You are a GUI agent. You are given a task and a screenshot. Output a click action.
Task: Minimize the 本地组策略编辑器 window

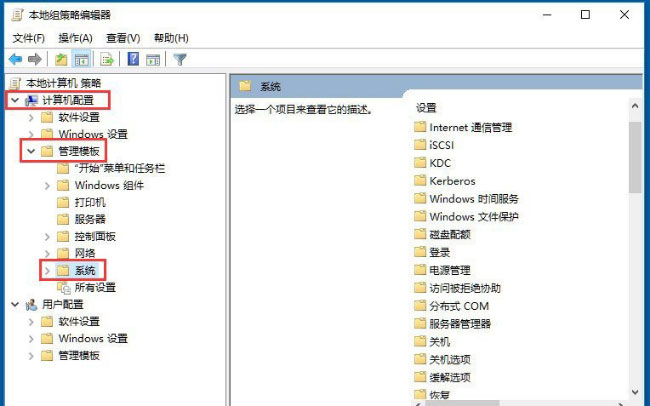pyautogui.click(x=547, y=15)
